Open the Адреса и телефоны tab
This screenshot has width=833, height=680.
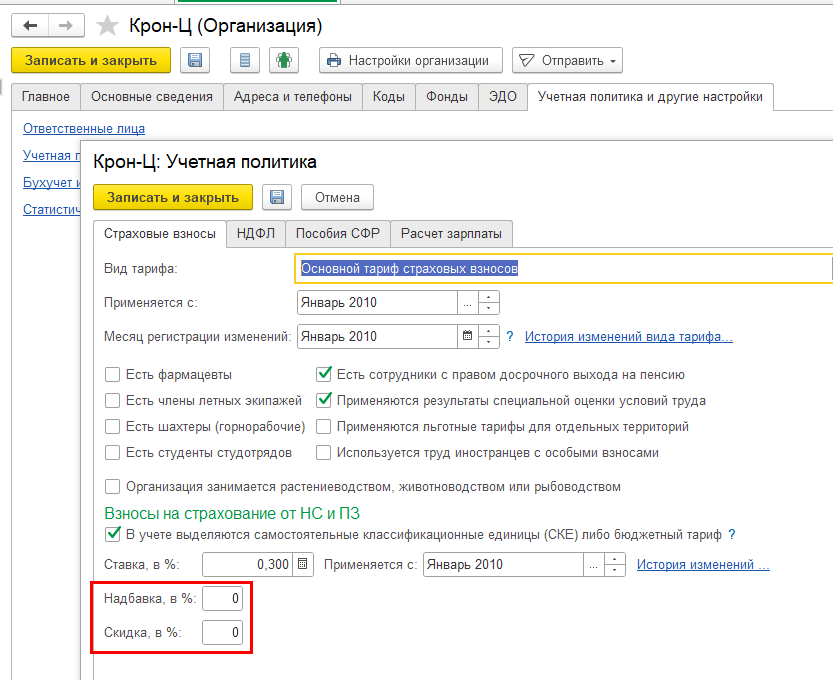(x=293, y=97)
